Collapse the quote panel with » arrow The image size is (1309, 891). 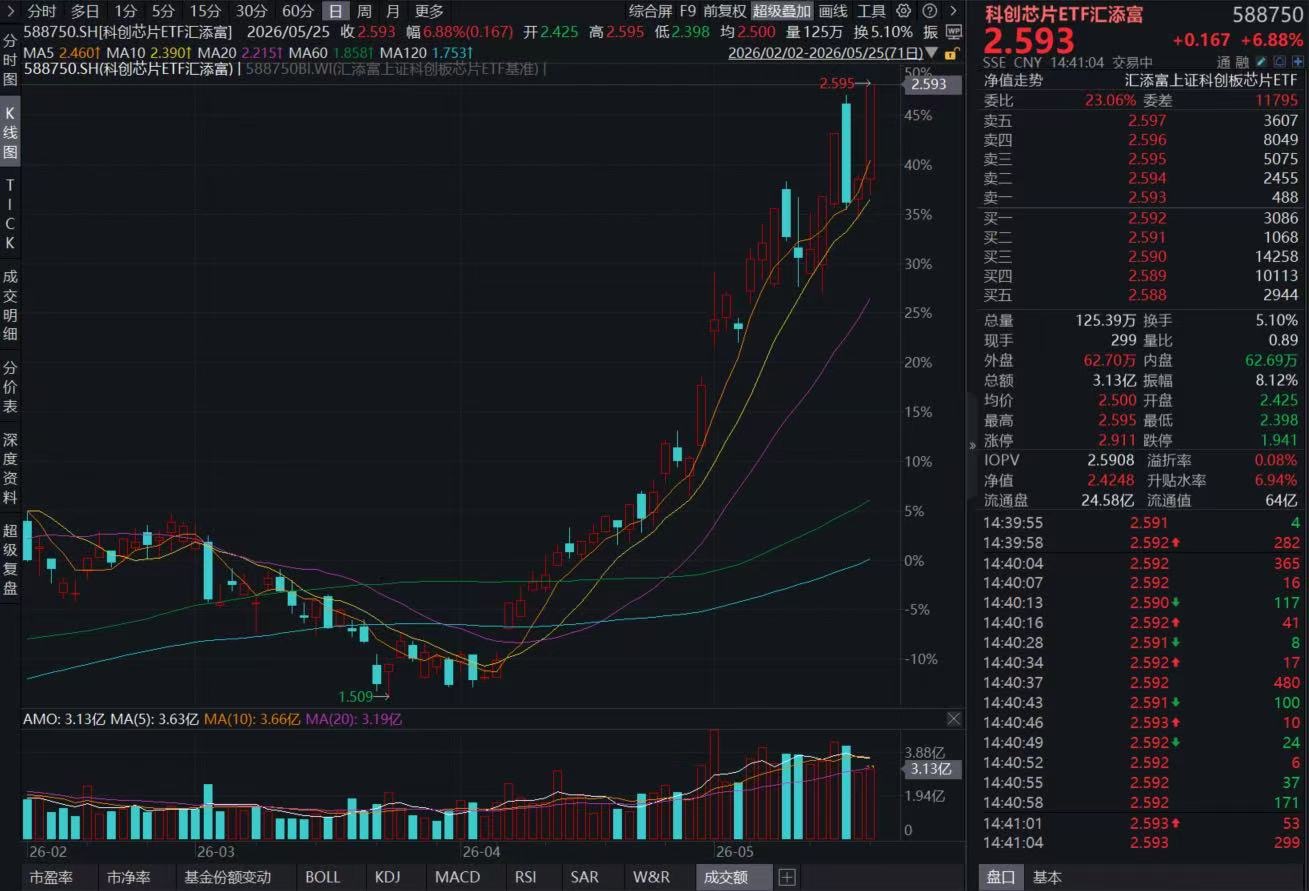click(973, 445)
